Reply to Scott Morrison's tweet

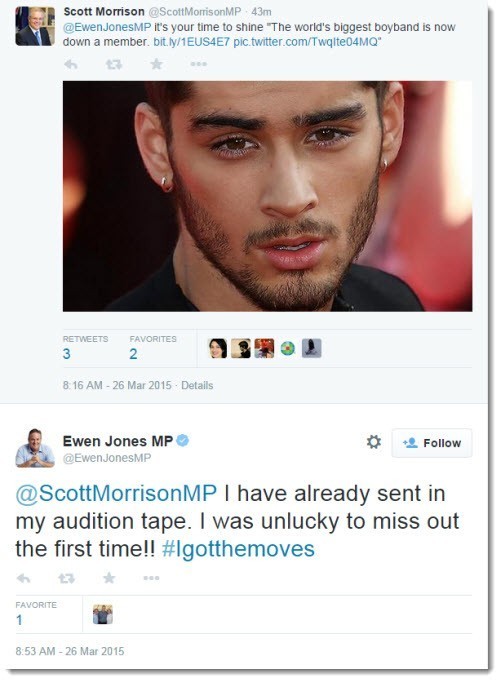coord(71,65)
